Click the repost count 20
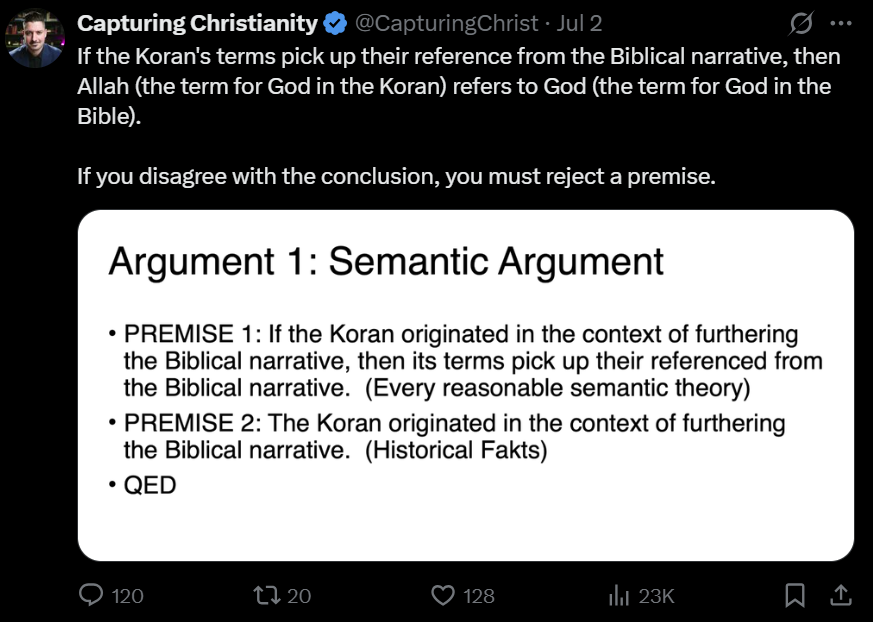873x622 pixels. pos(299,596)
